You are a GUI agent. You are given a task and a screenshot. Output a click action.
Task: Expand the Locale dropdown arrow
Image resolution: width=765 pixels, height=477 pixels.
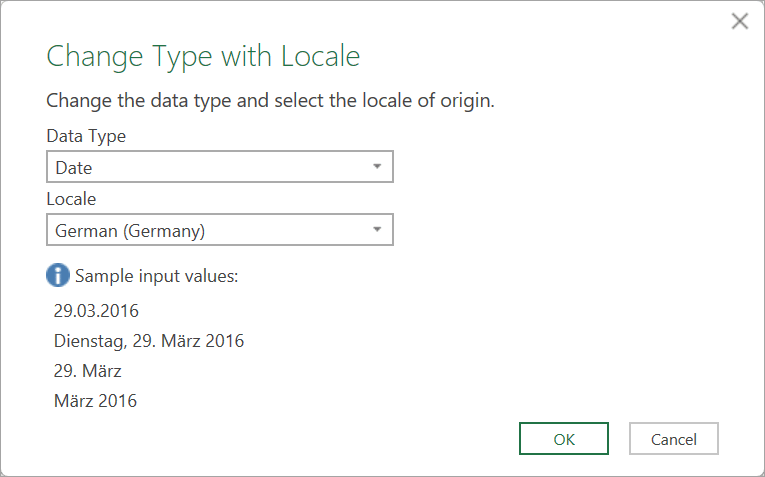point(377,230)
